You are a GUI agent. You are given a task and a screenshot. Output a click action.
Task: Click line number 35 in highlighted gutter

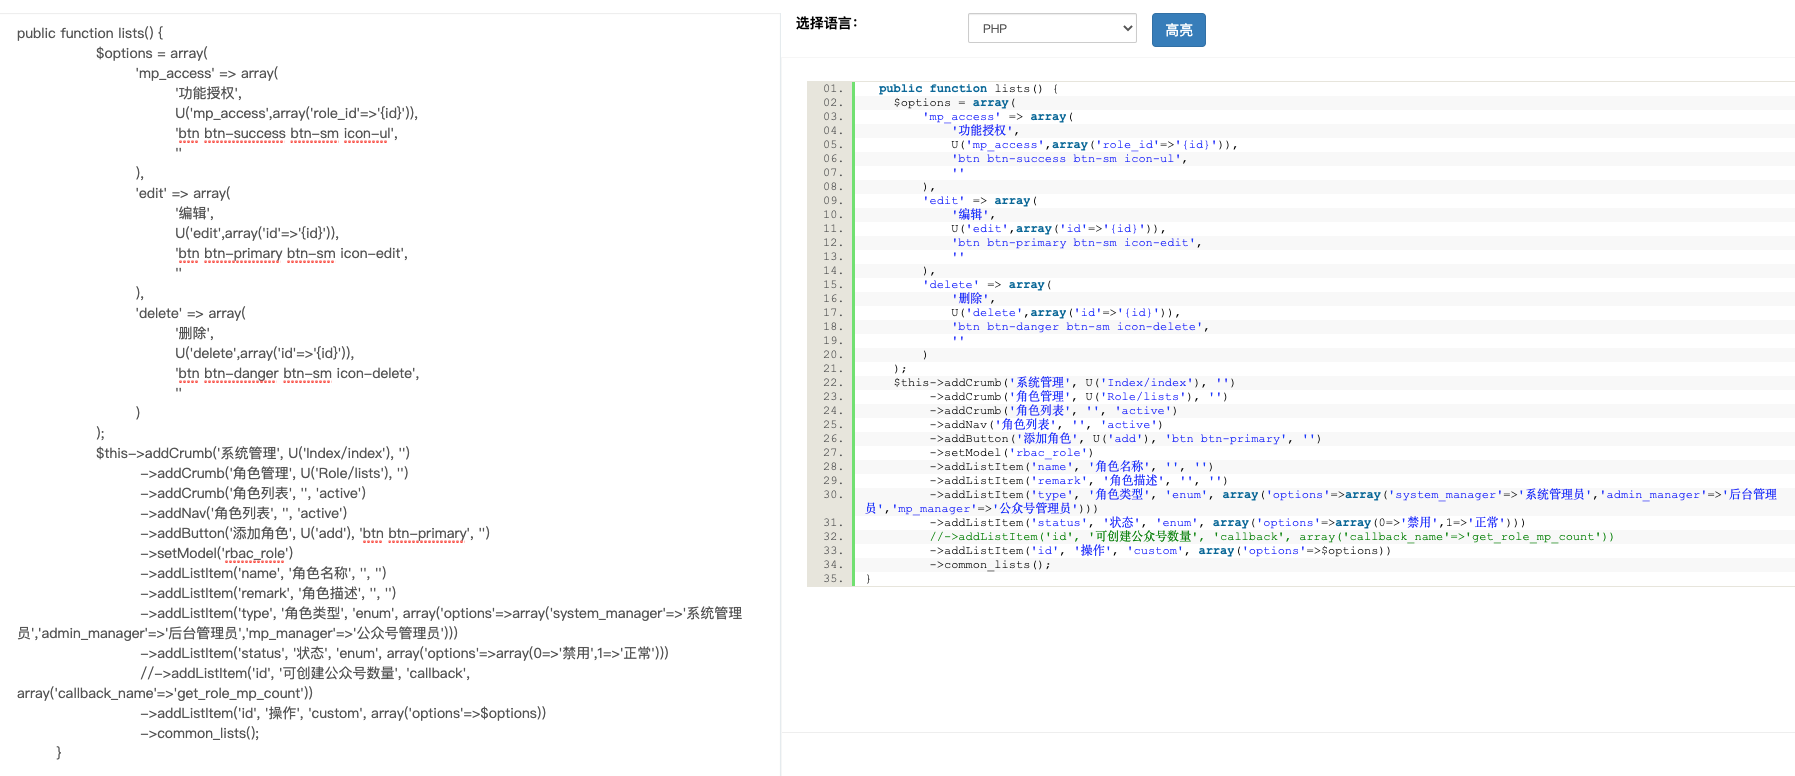832,578
